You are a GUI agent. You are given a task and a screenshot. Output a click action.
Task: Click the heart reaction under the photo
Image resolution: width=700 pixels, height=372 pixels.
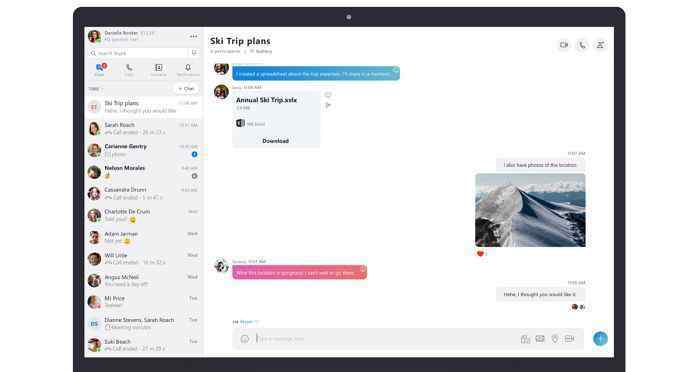click(x=480, y=254)
